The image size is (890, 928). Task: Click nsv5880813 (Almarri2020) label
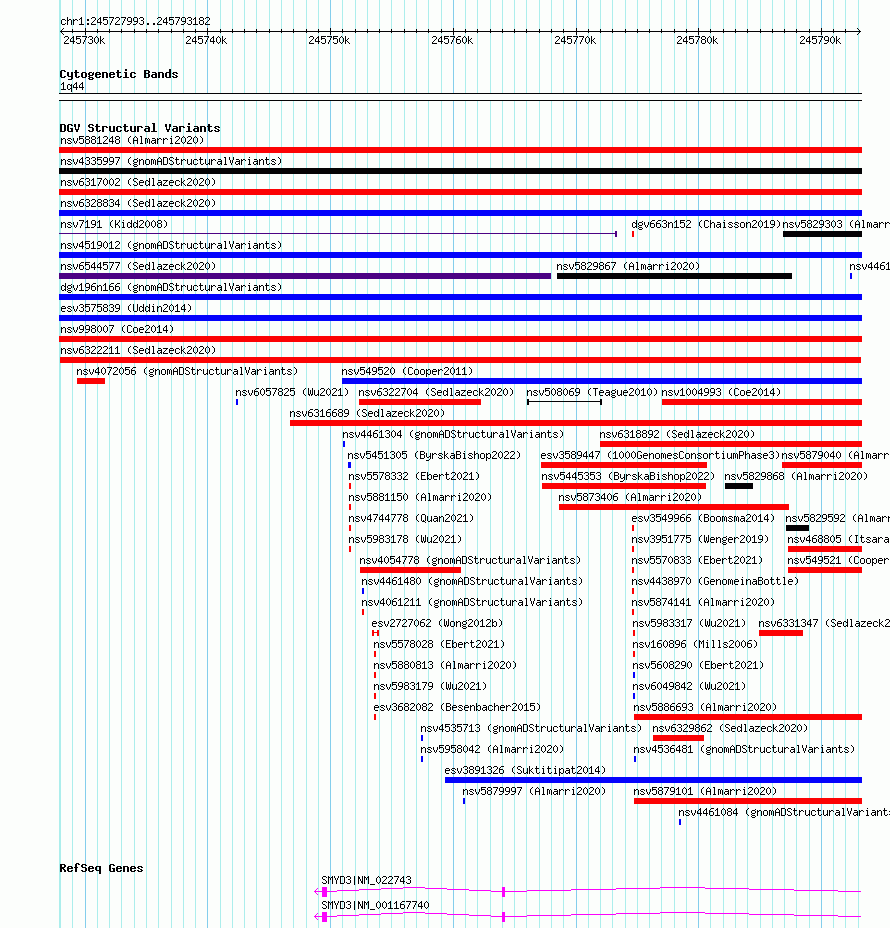445,665
